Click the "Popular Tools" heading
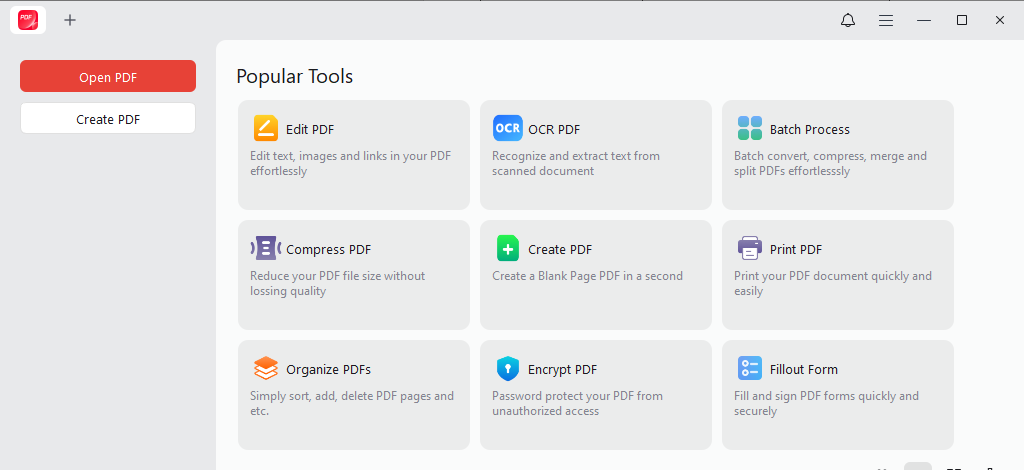This screenshot has height=470, width=1024. pos(295,76)
